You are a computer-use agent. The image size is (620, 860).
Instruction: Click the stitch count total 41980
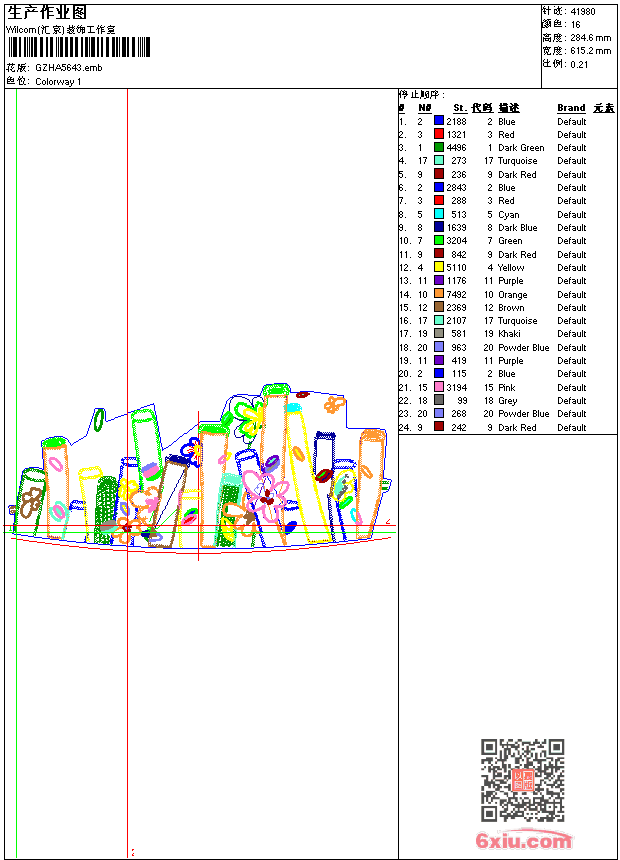(583, 11)
